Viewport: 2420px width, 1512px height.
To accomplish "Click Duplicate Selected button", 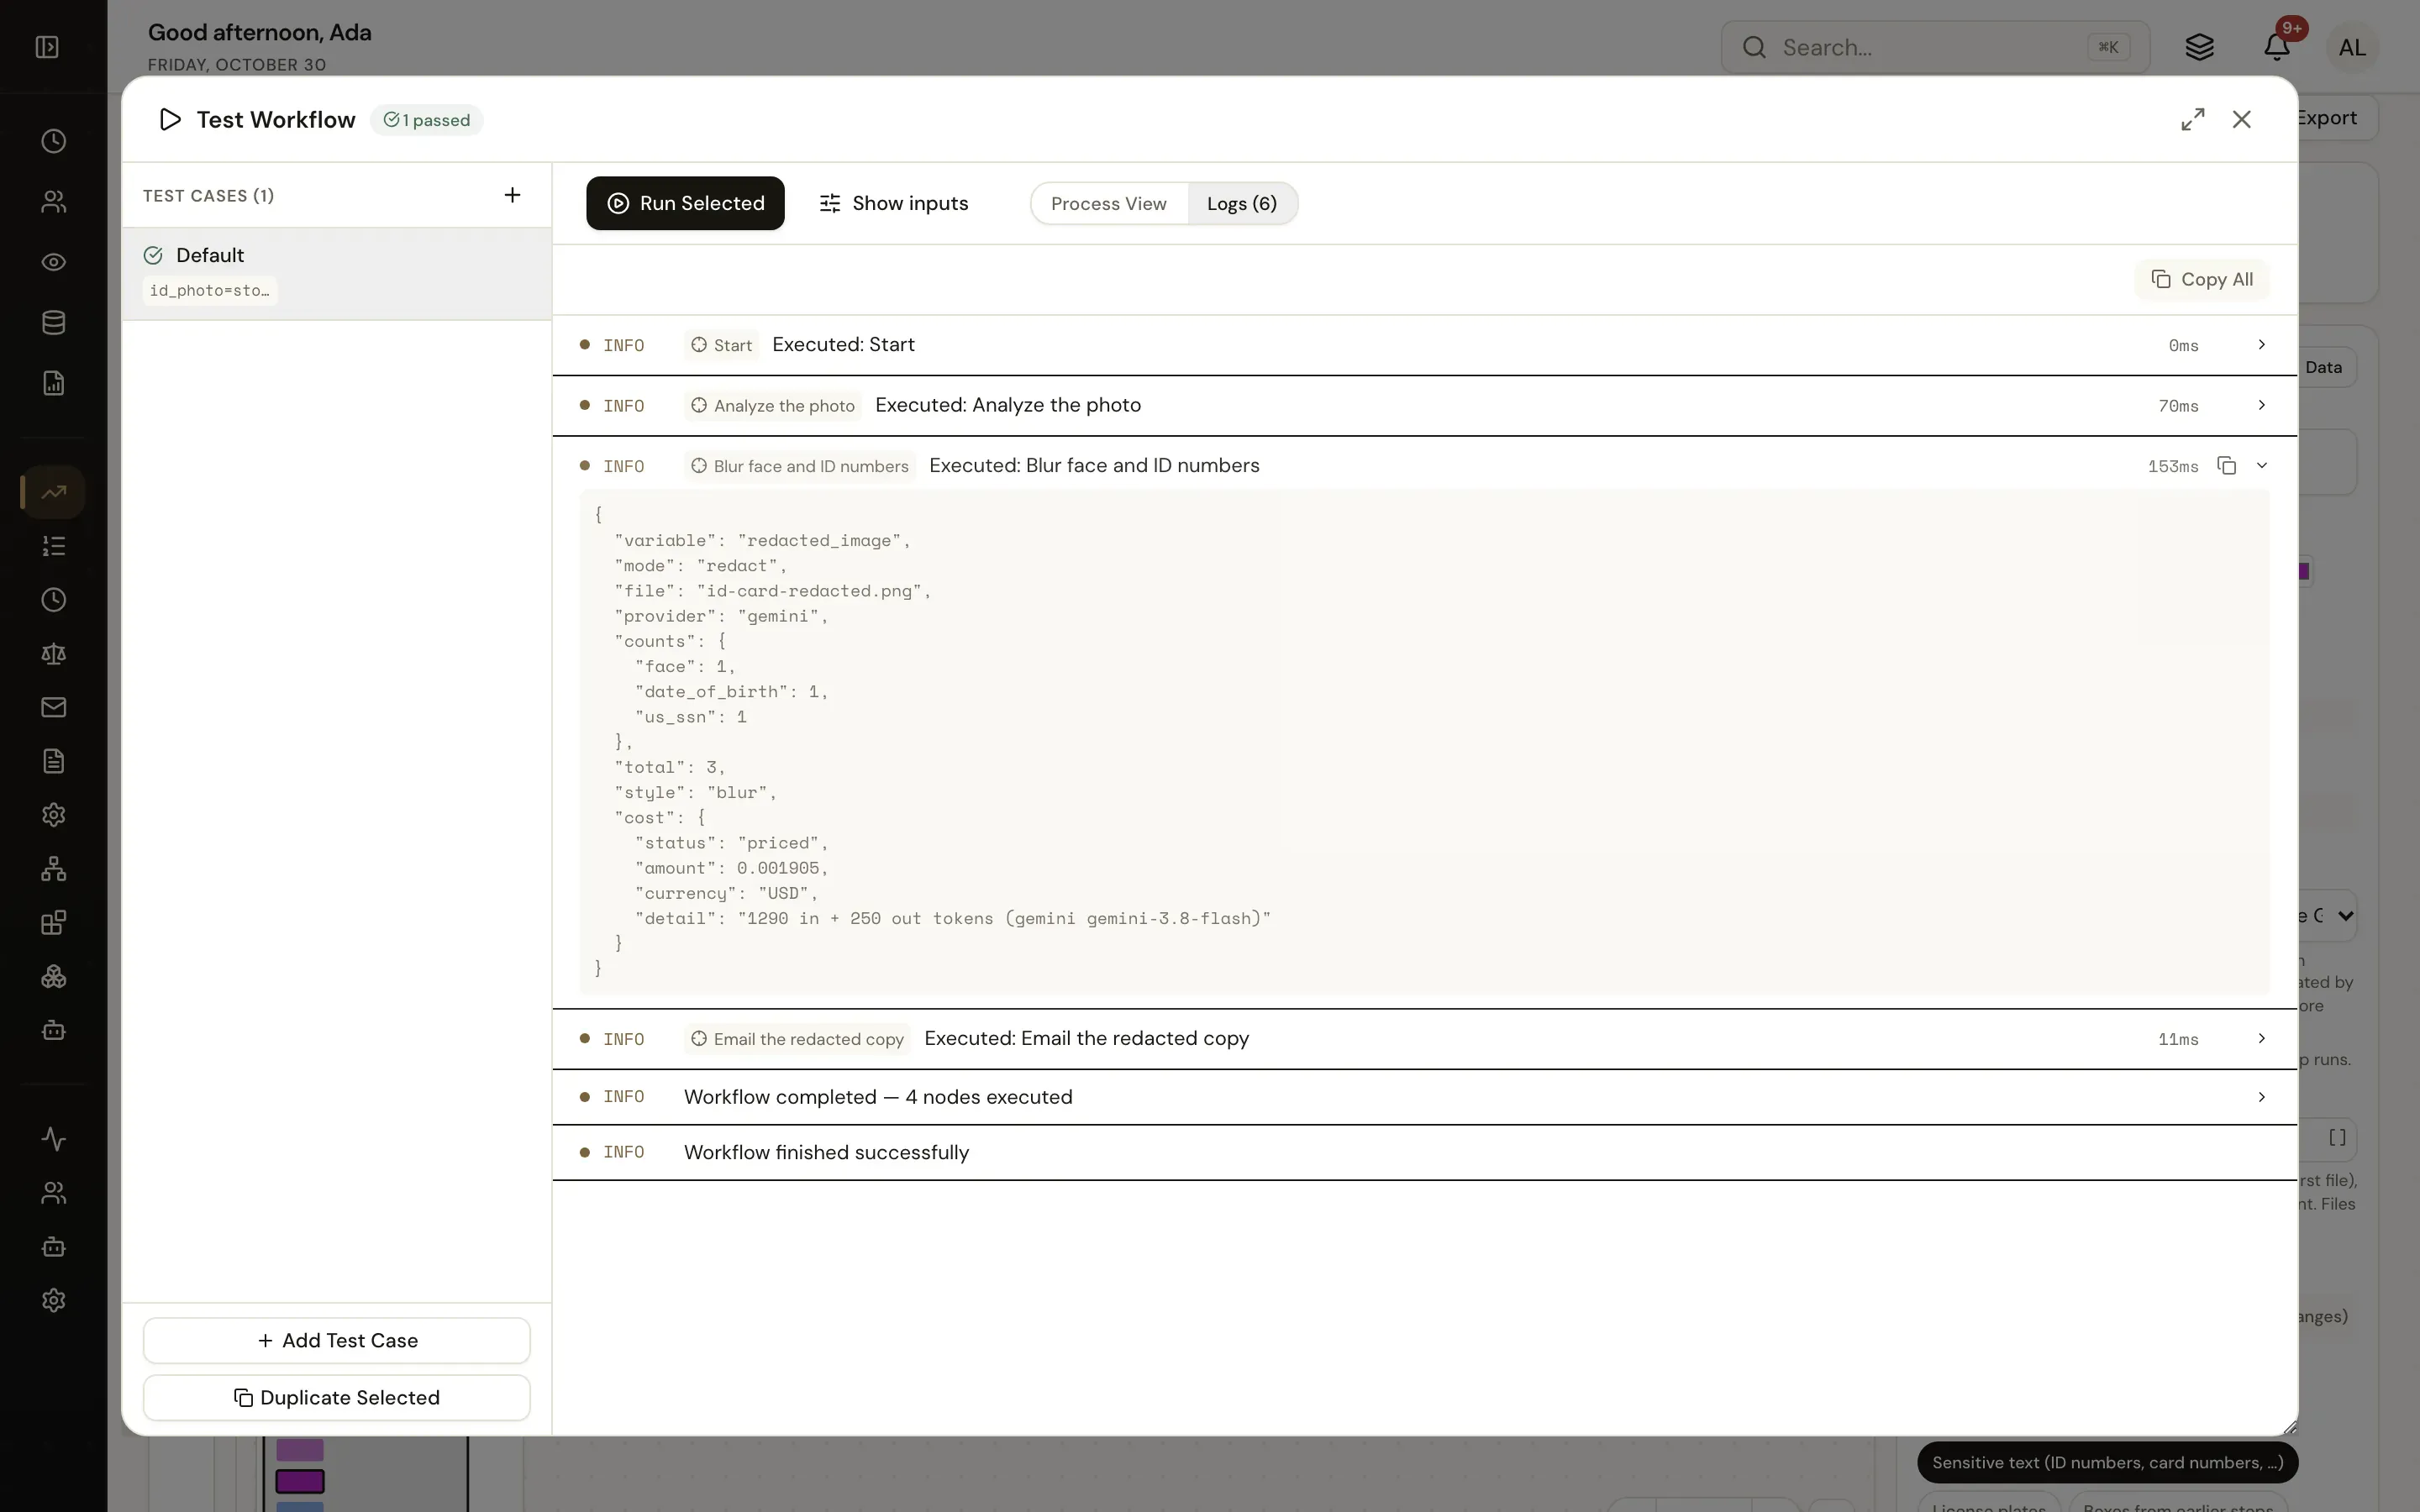I will click(x=337, y=1398).
